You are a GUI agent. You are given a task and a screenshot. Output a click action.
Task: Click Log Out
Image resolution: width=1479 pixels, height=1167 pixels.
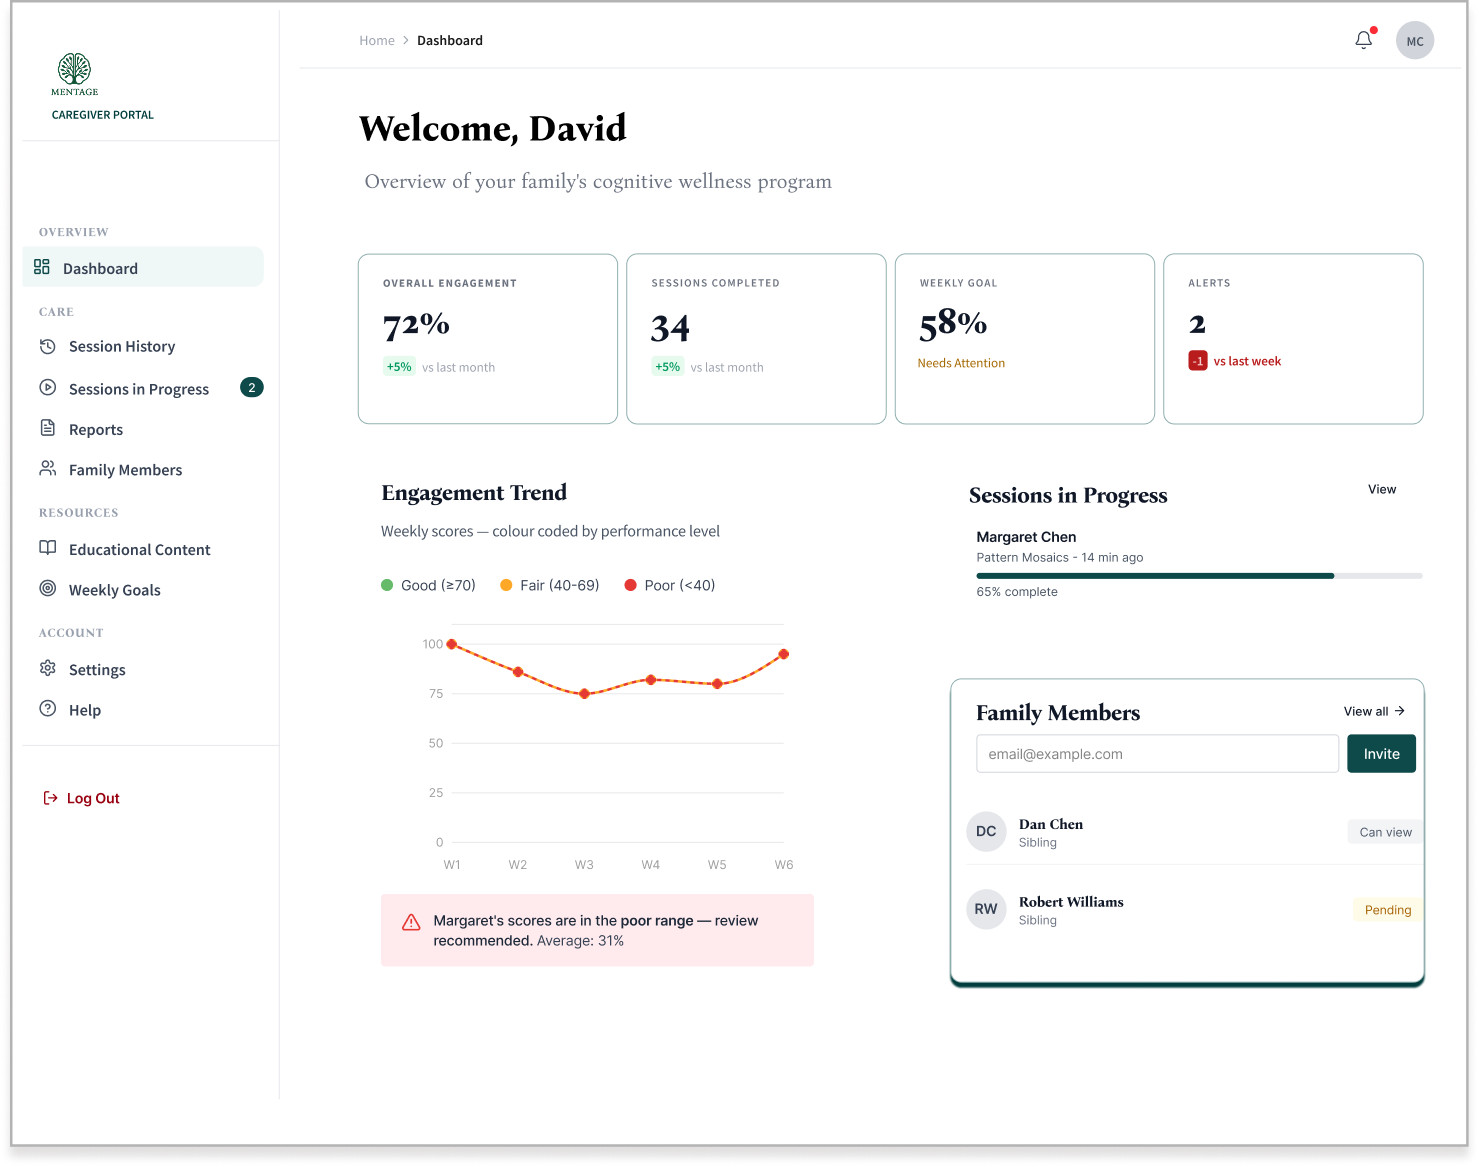93,798
